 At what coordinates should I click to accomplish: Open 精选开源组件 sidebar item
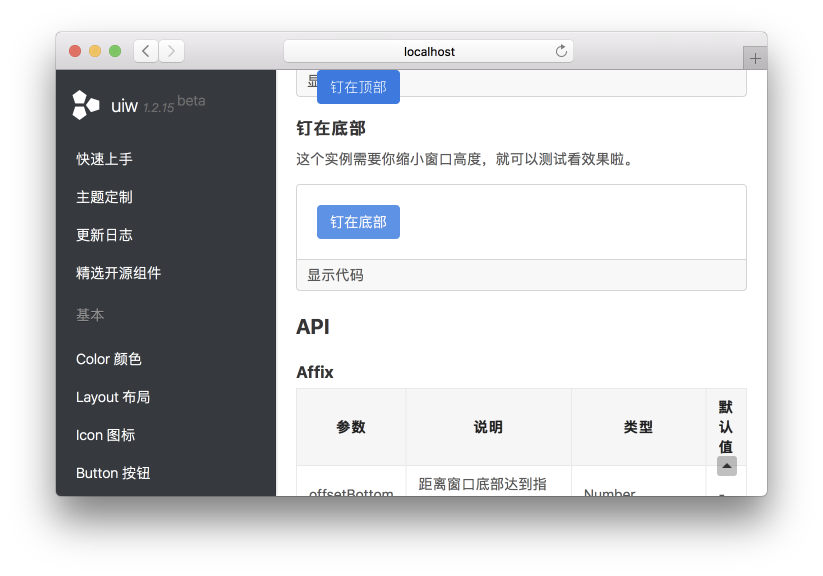118,273
